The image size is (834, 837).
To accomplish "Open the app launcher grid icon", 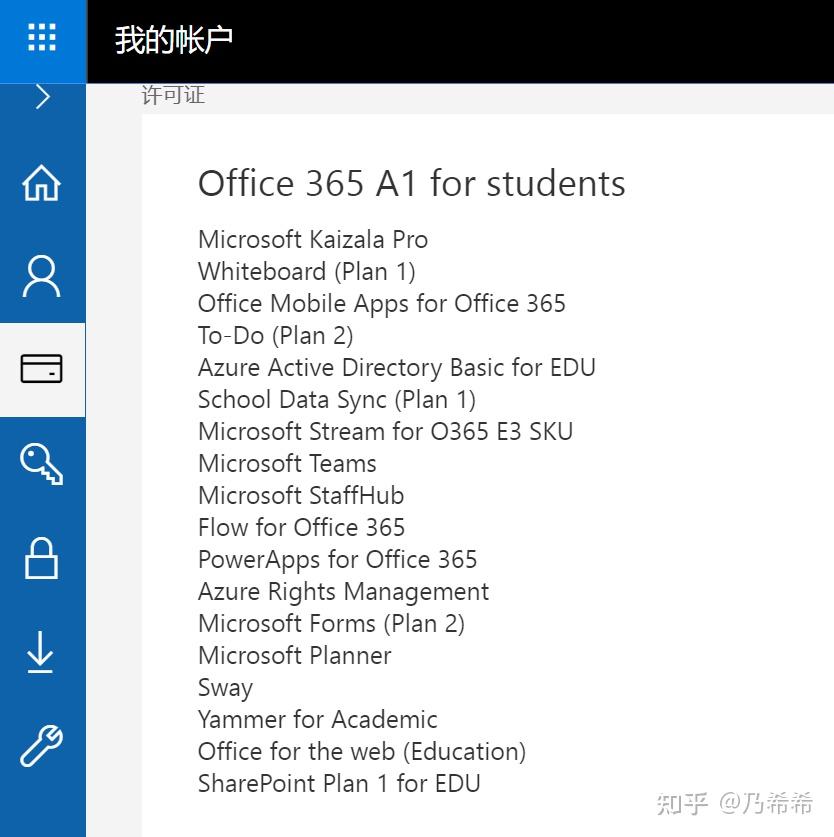I will [41, 37].
